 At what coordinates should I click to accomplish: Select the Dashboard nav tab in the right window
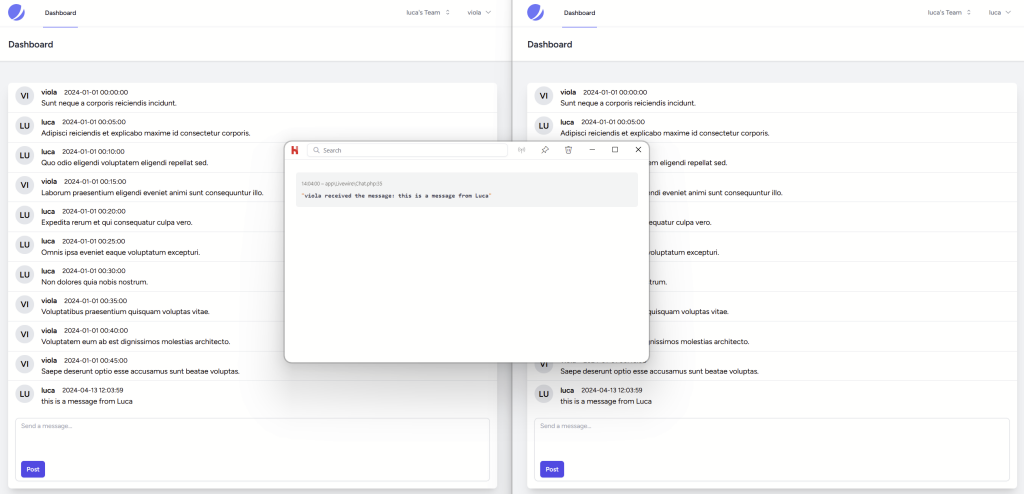coord(579,13)
